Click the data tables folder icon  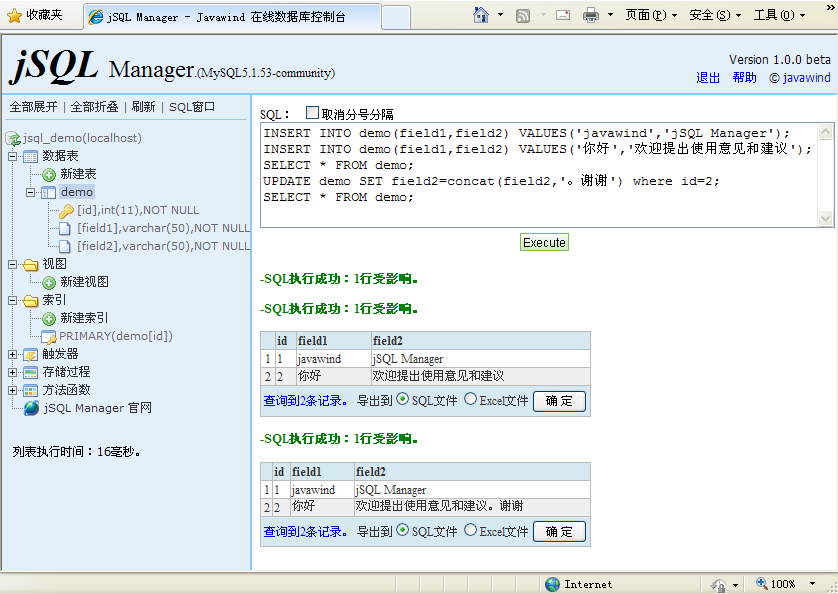[30, 157]
